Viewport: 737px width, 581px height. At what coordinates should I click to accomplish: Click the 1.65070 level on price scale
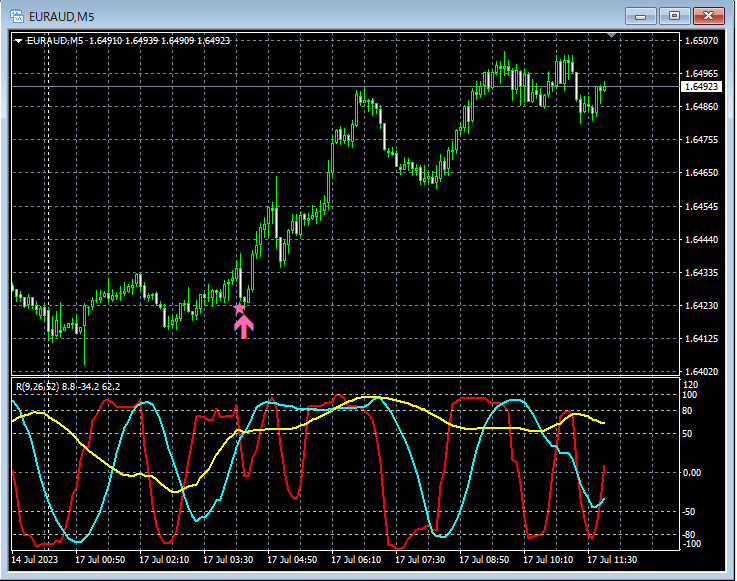pyautogui.click(x=701, y=41)
